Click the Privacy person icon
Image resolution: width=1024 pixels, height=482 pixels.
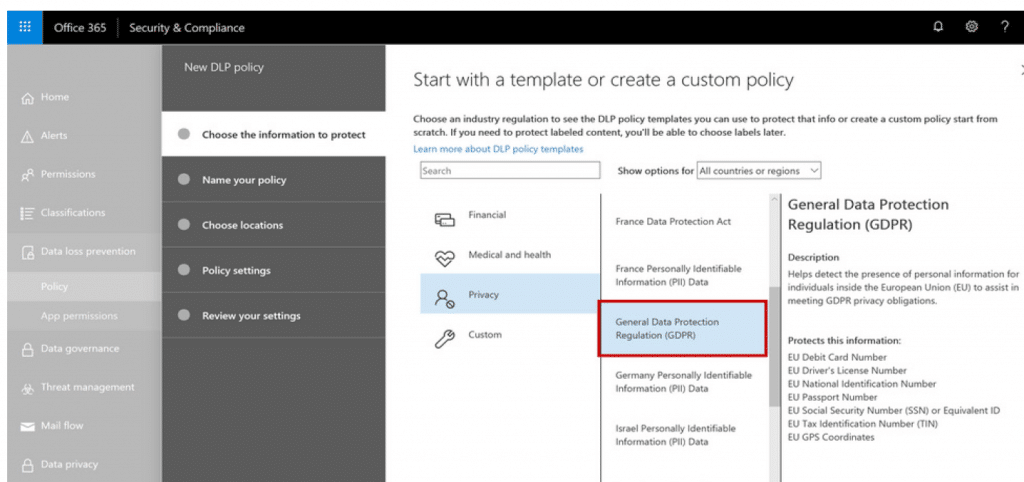pos(445,298)
